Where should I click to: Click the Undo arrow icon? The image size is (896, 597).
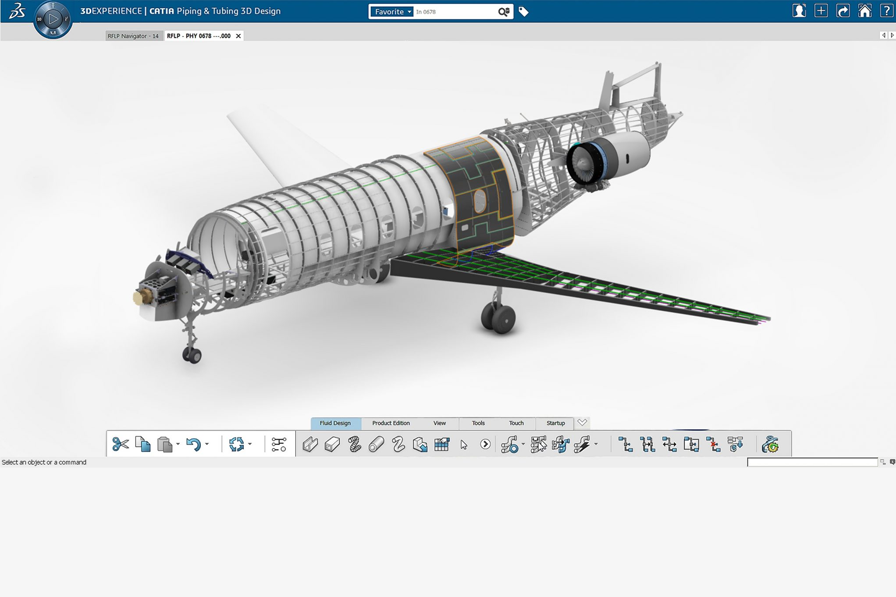[x=194, y=444]
